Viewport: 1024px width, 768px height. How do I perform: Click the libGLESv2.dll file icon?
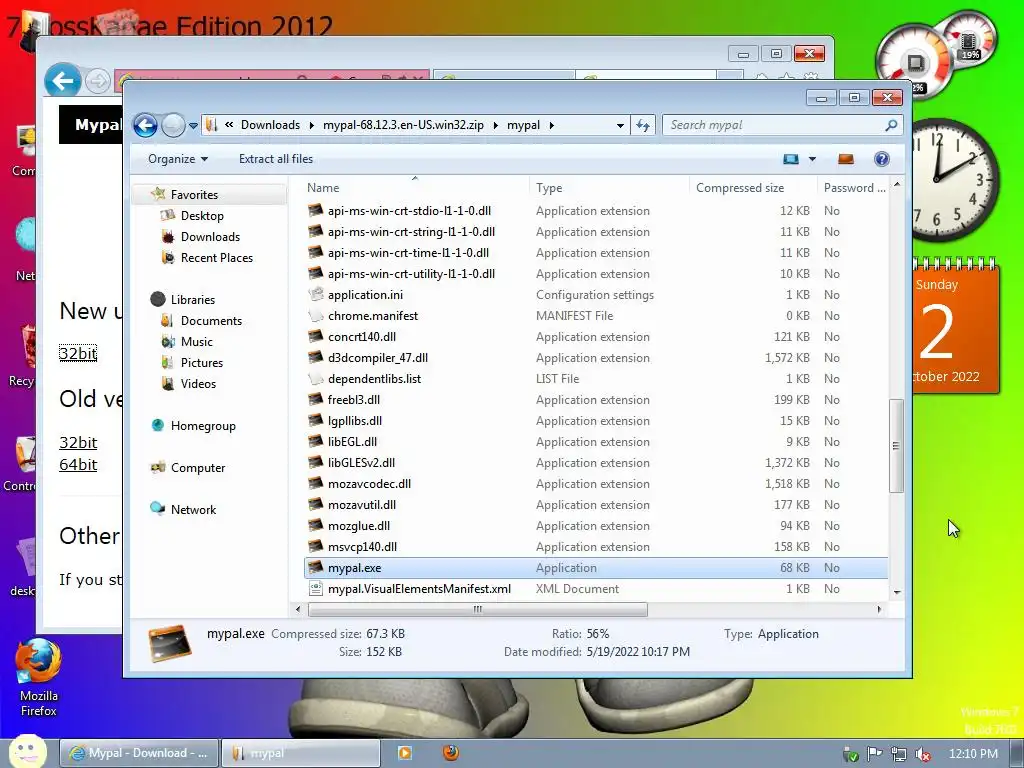tap(315, 462)
